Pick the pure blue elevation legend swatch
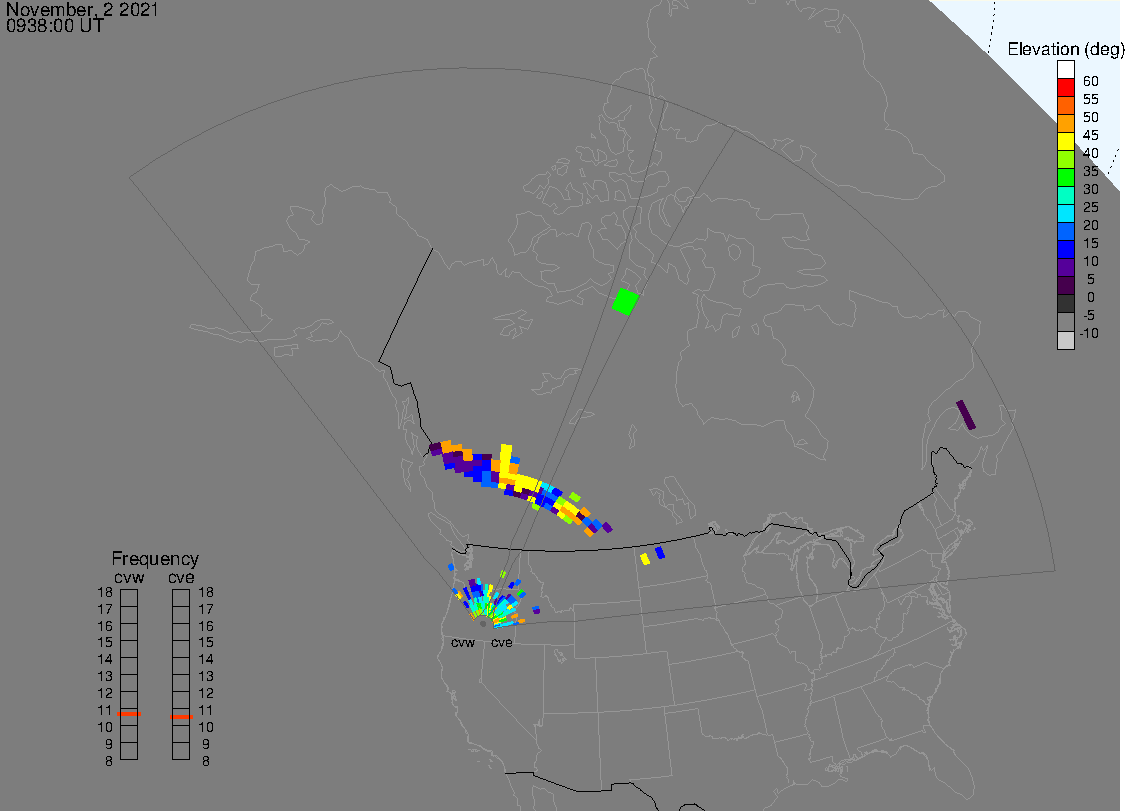Screen dimensions: 1125x811 (1065, 249)
